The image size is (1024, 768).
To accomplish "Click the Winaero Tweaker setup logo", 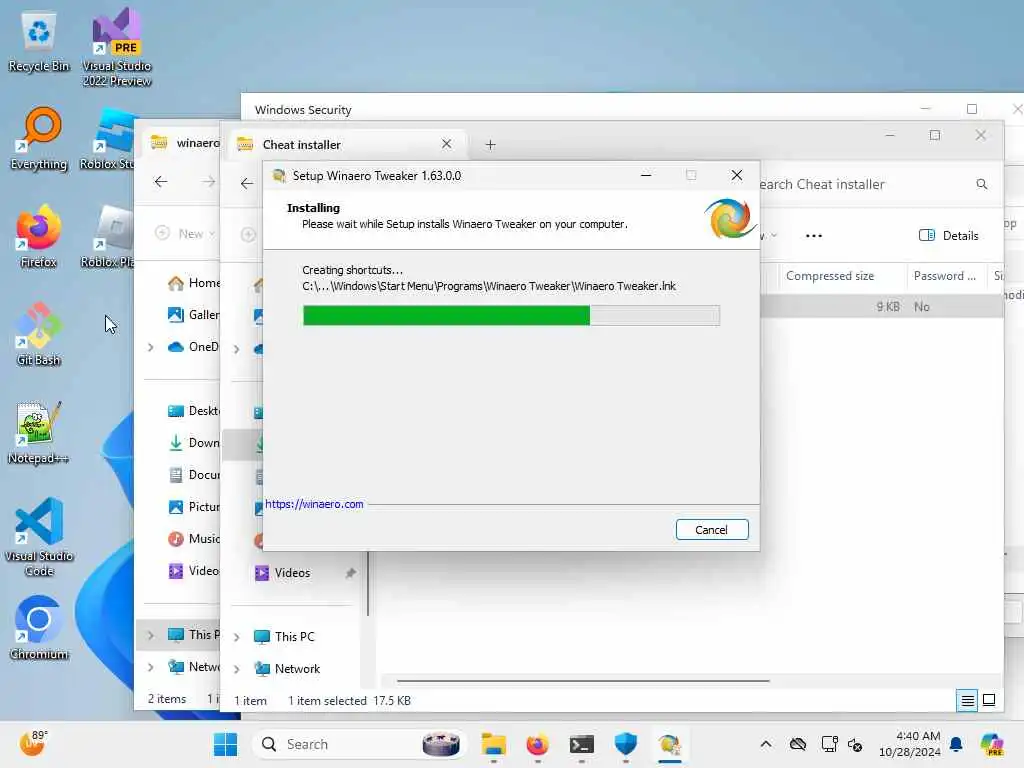I will (x=729, y=218).
